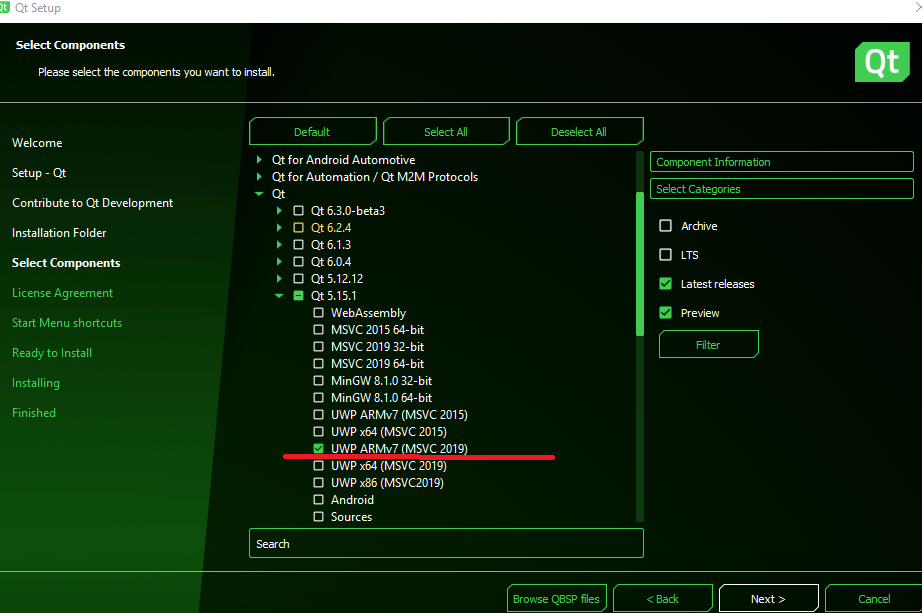
Task: Select the Android tree row label
Action: pyautogui.click(x=352, y=499)
